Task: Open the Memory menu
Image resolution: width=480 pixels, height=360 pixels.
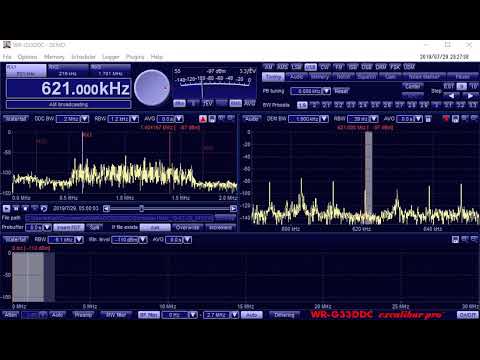Action: [x=54, y=57]
